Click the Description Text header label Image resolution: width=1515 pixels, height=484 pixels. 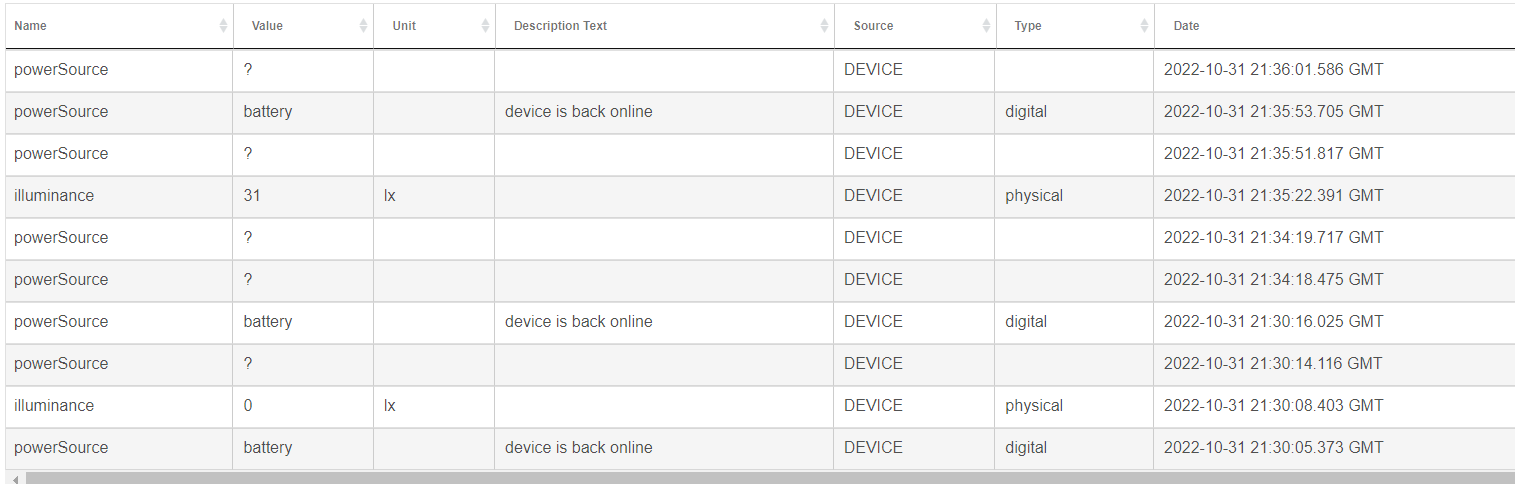[x=560, y=26]
